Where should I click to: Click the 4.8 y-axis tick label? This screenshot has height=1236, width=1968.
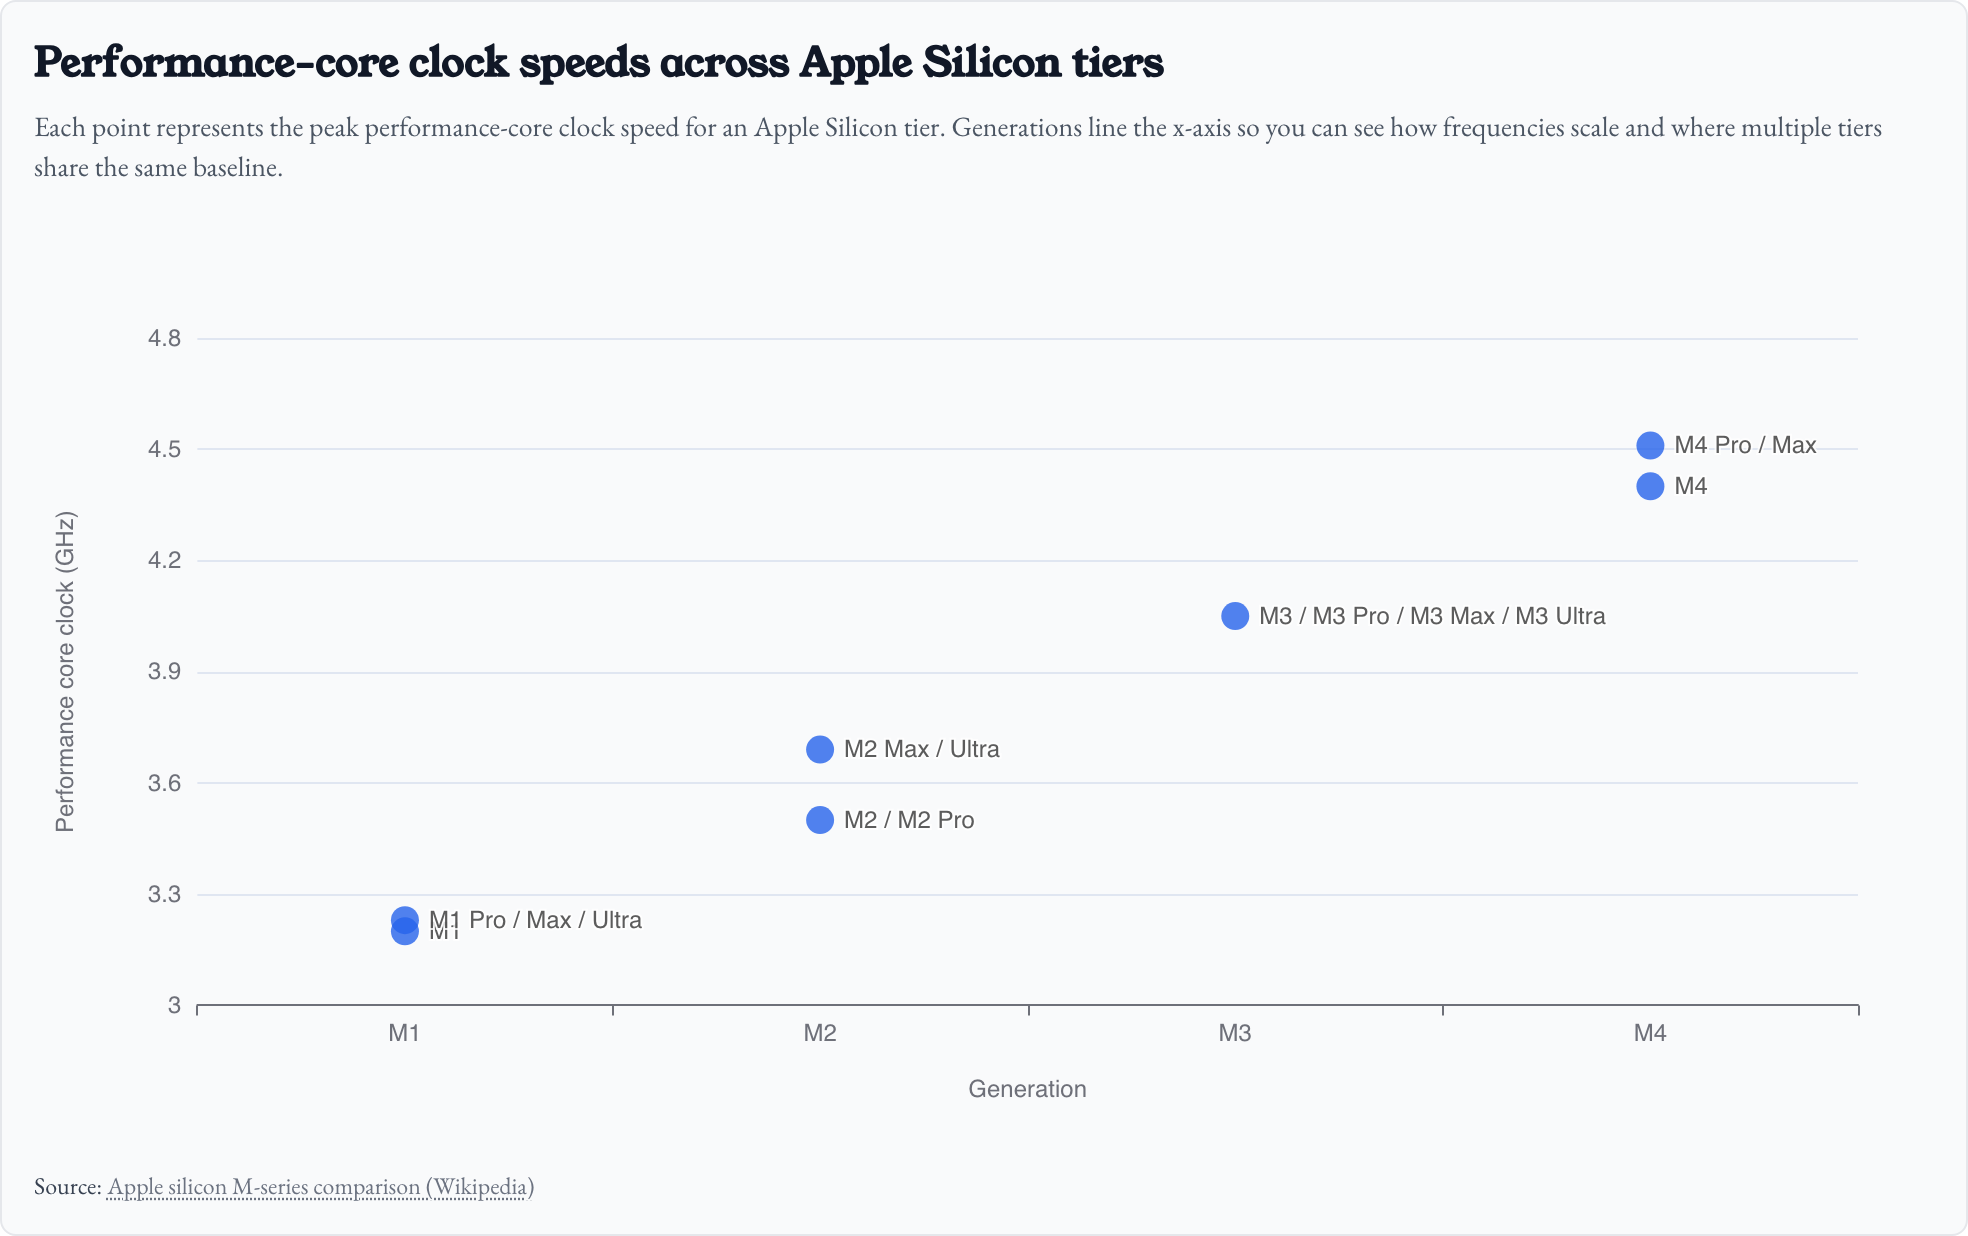[165, 338]
